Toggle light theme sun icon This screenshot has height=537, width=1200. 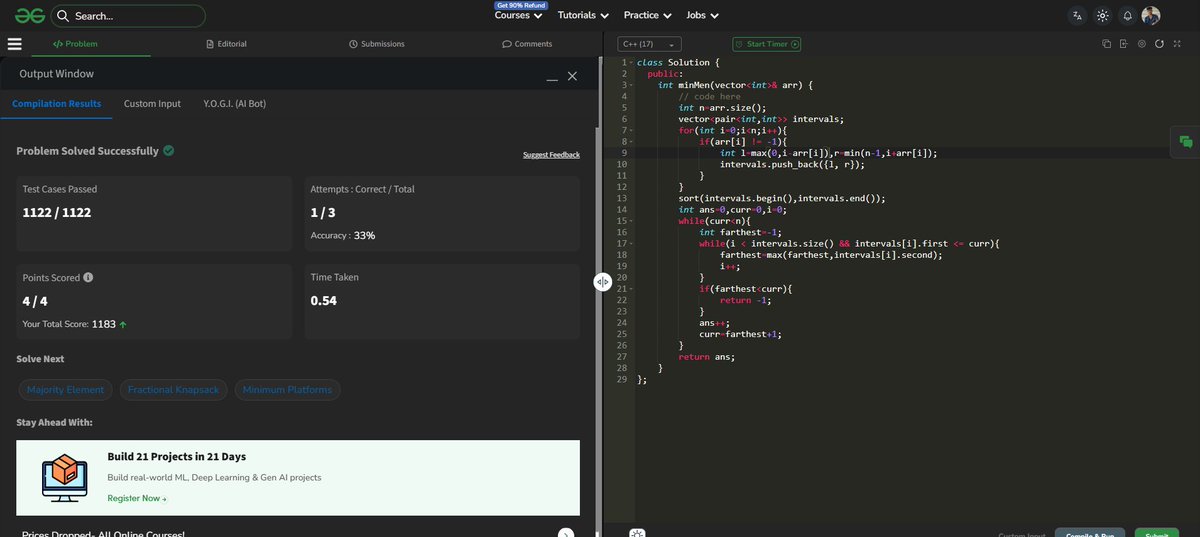1103,16
